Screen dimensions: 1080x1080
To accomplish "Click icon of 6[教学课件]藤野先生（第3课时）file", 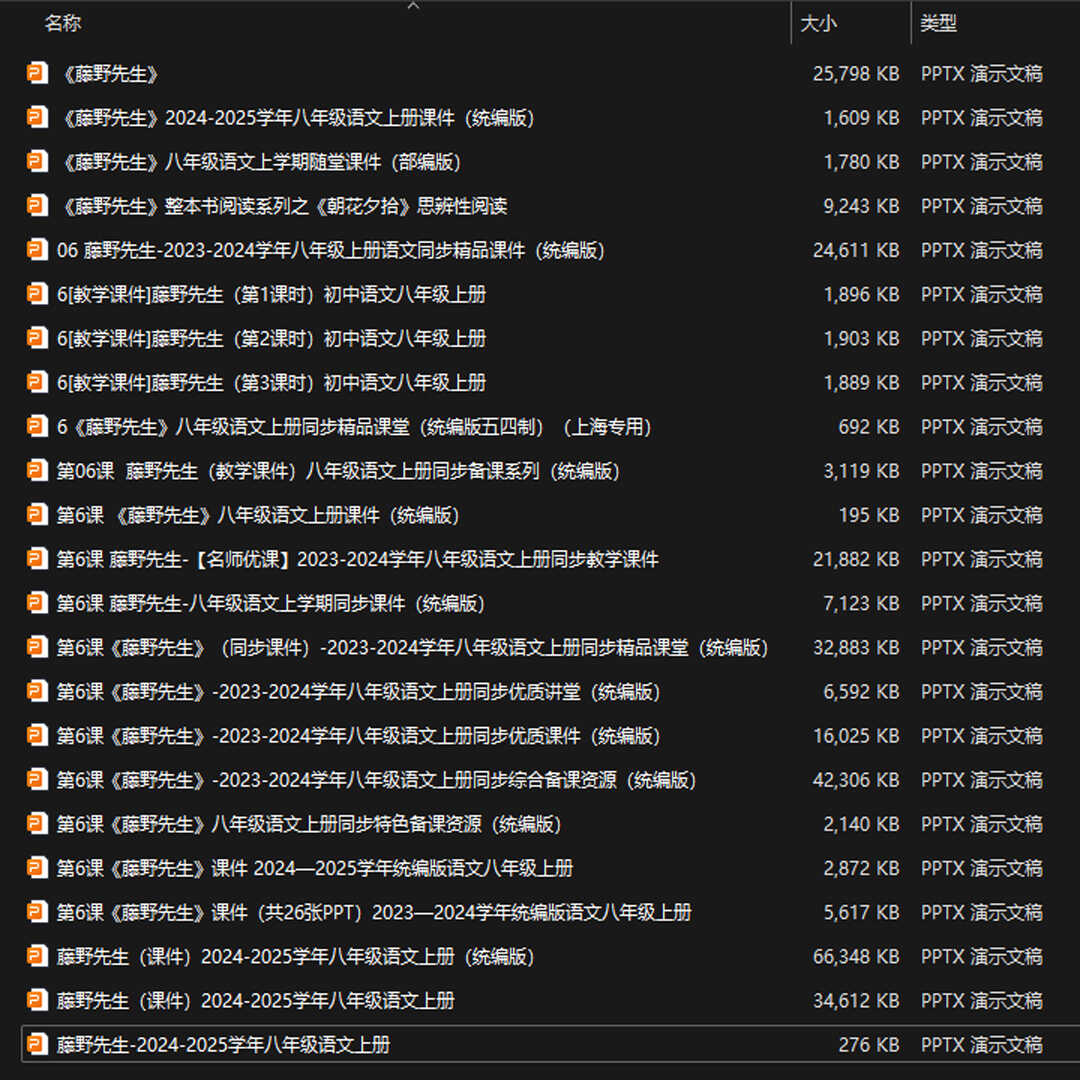I will click(x=37, y=382).
